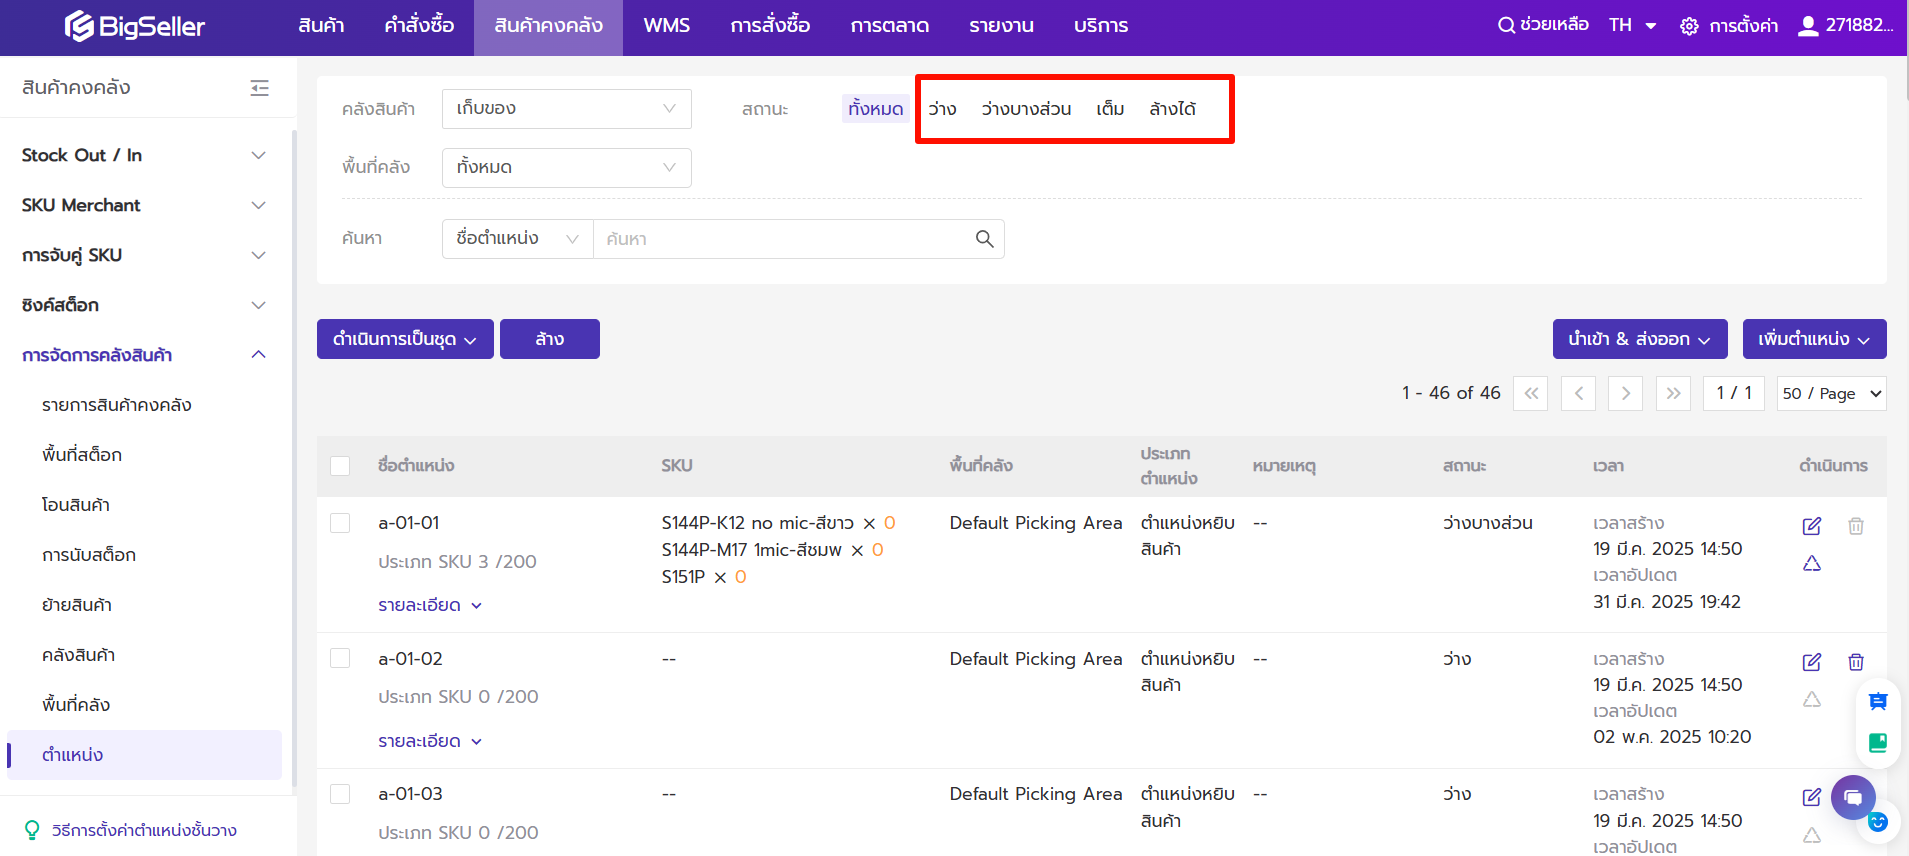Collapse the sidebar menu icon
This screenshot has height=856, width=1909.
tap(260, 88)
